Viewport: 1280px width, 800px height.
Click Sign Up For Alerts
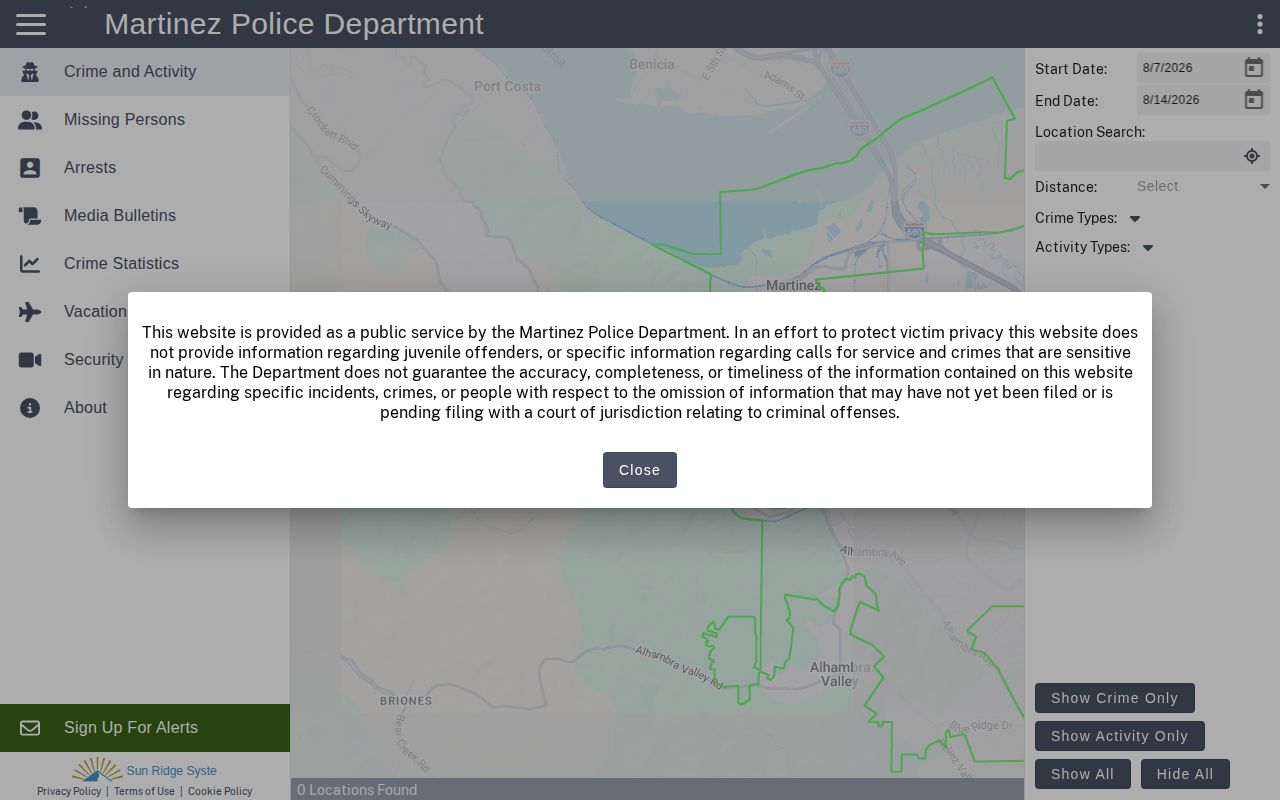tap(145, 728)
